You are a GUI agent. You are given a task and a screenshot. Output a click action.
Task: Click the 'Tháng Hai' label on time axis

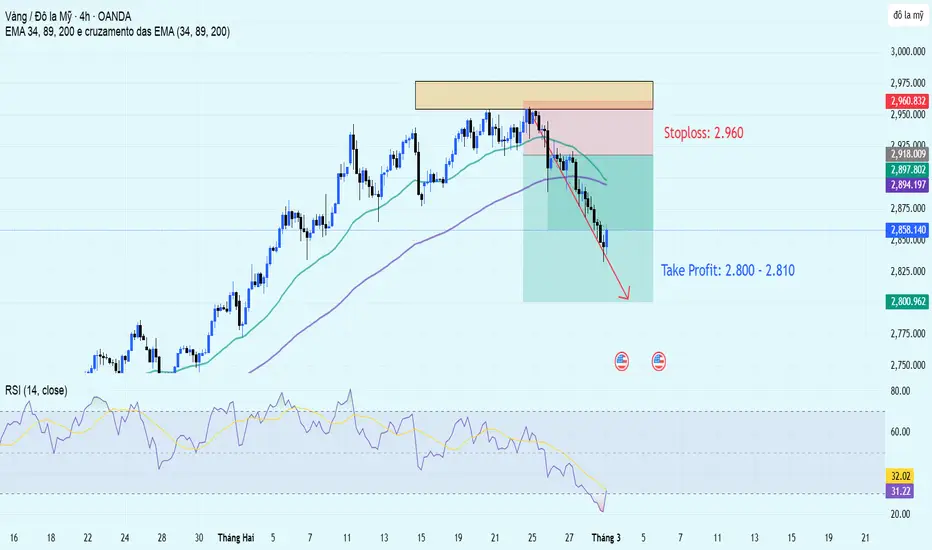tap(236, 538)
